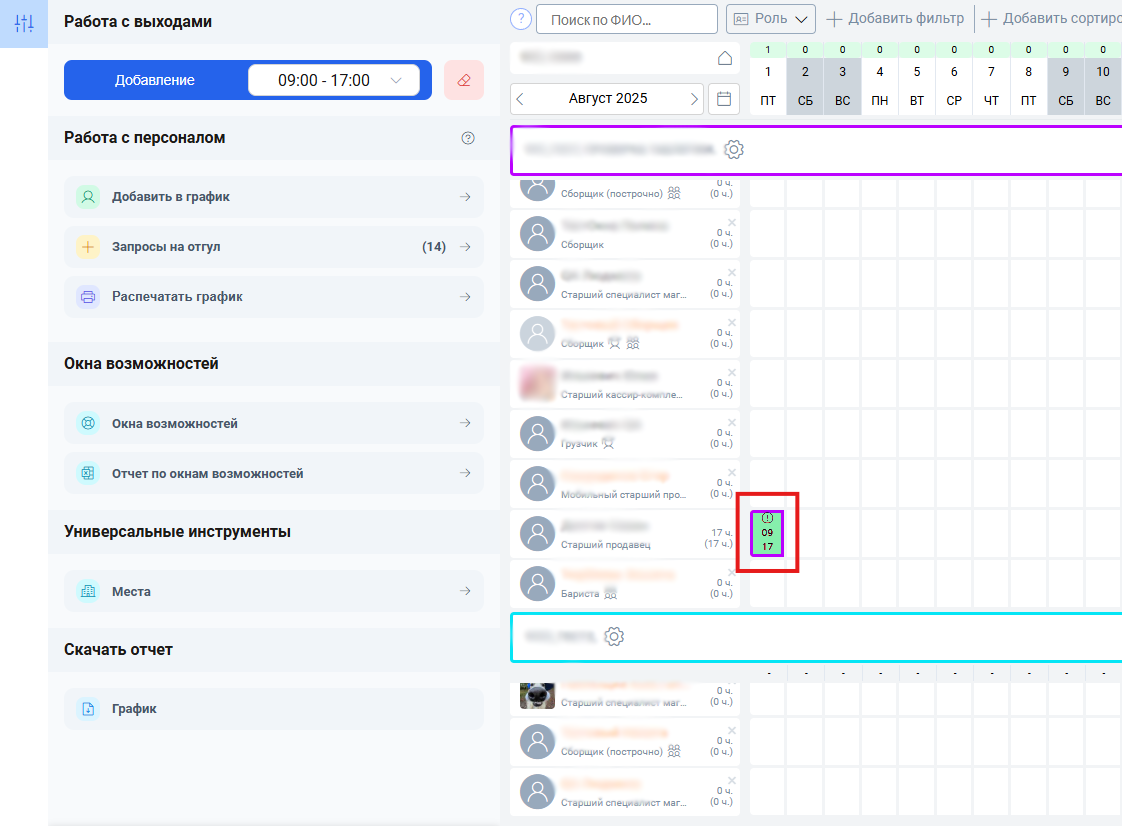Viewport: 1122px width, 826px height.
Task: Click the 17 ч. hours value
Action: click(721, 533)
